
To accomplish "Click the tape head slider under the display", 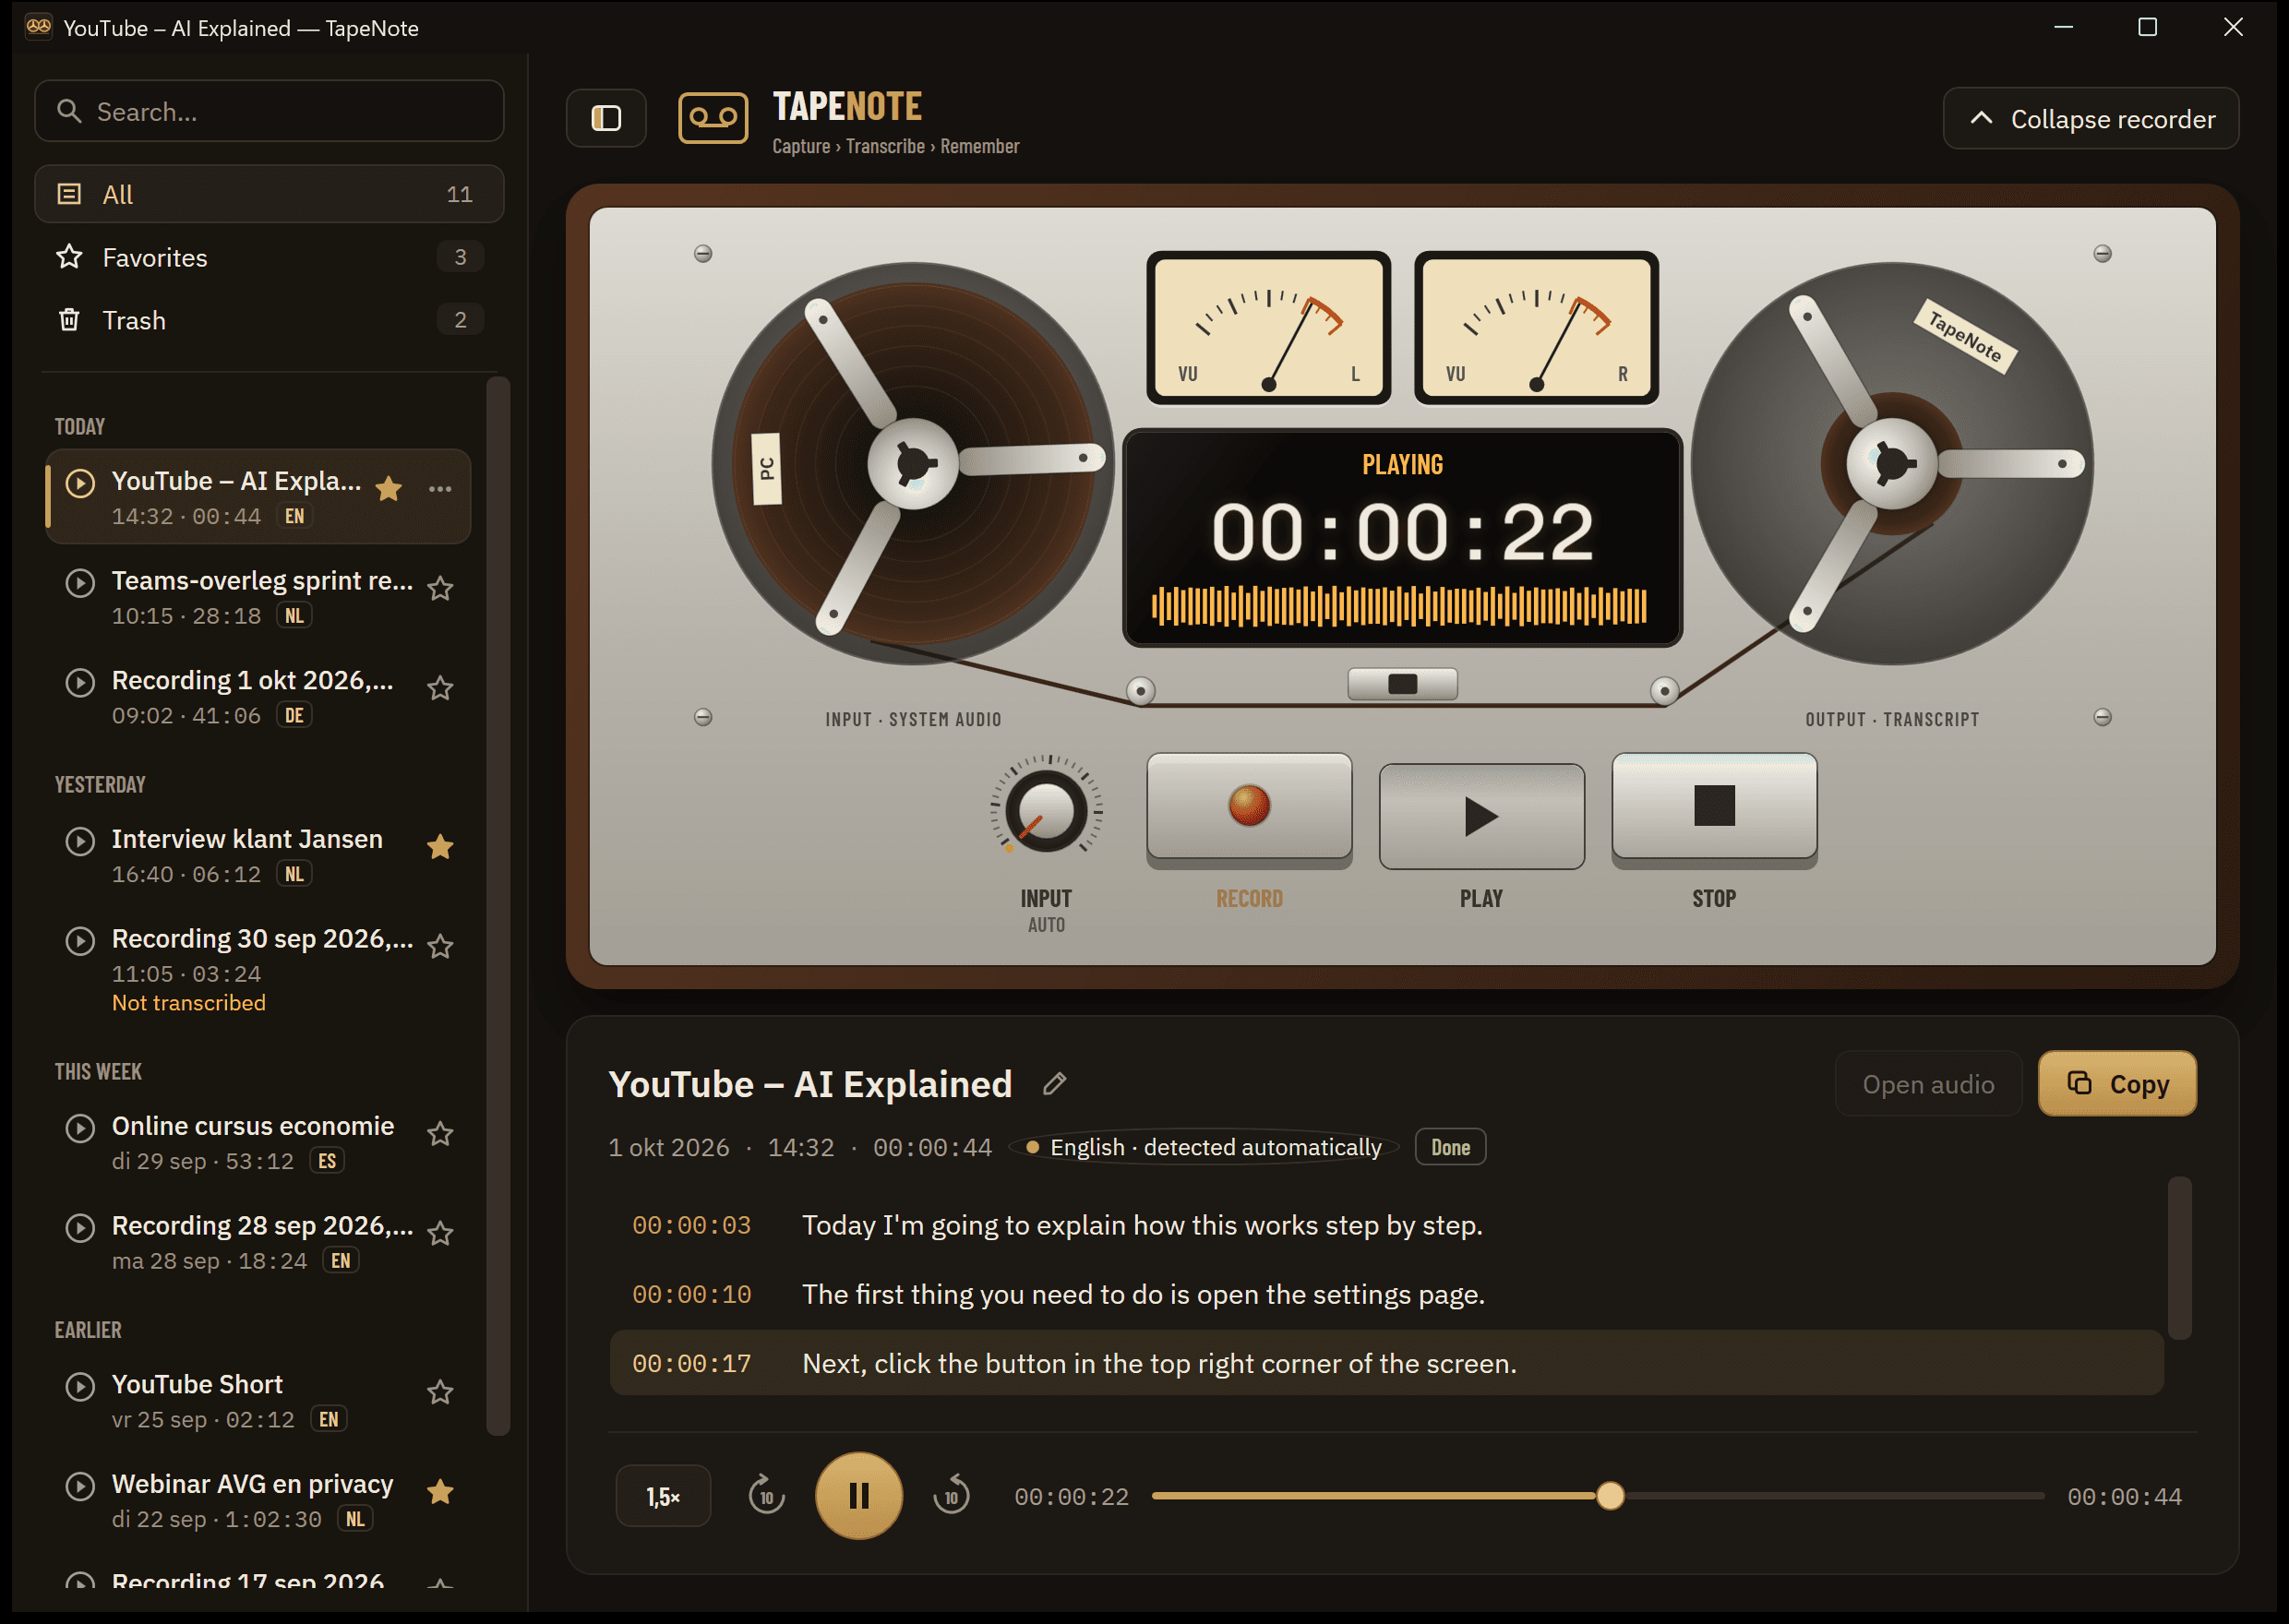I will tap(1402, 684).
